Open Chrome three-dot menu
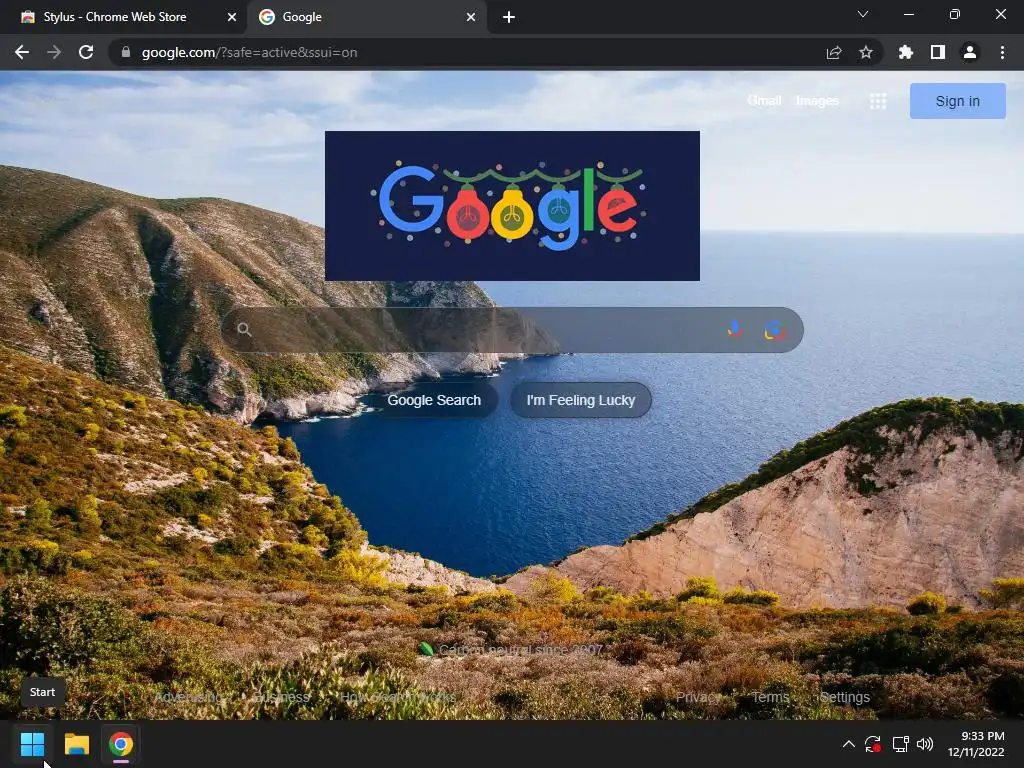 1002,52
